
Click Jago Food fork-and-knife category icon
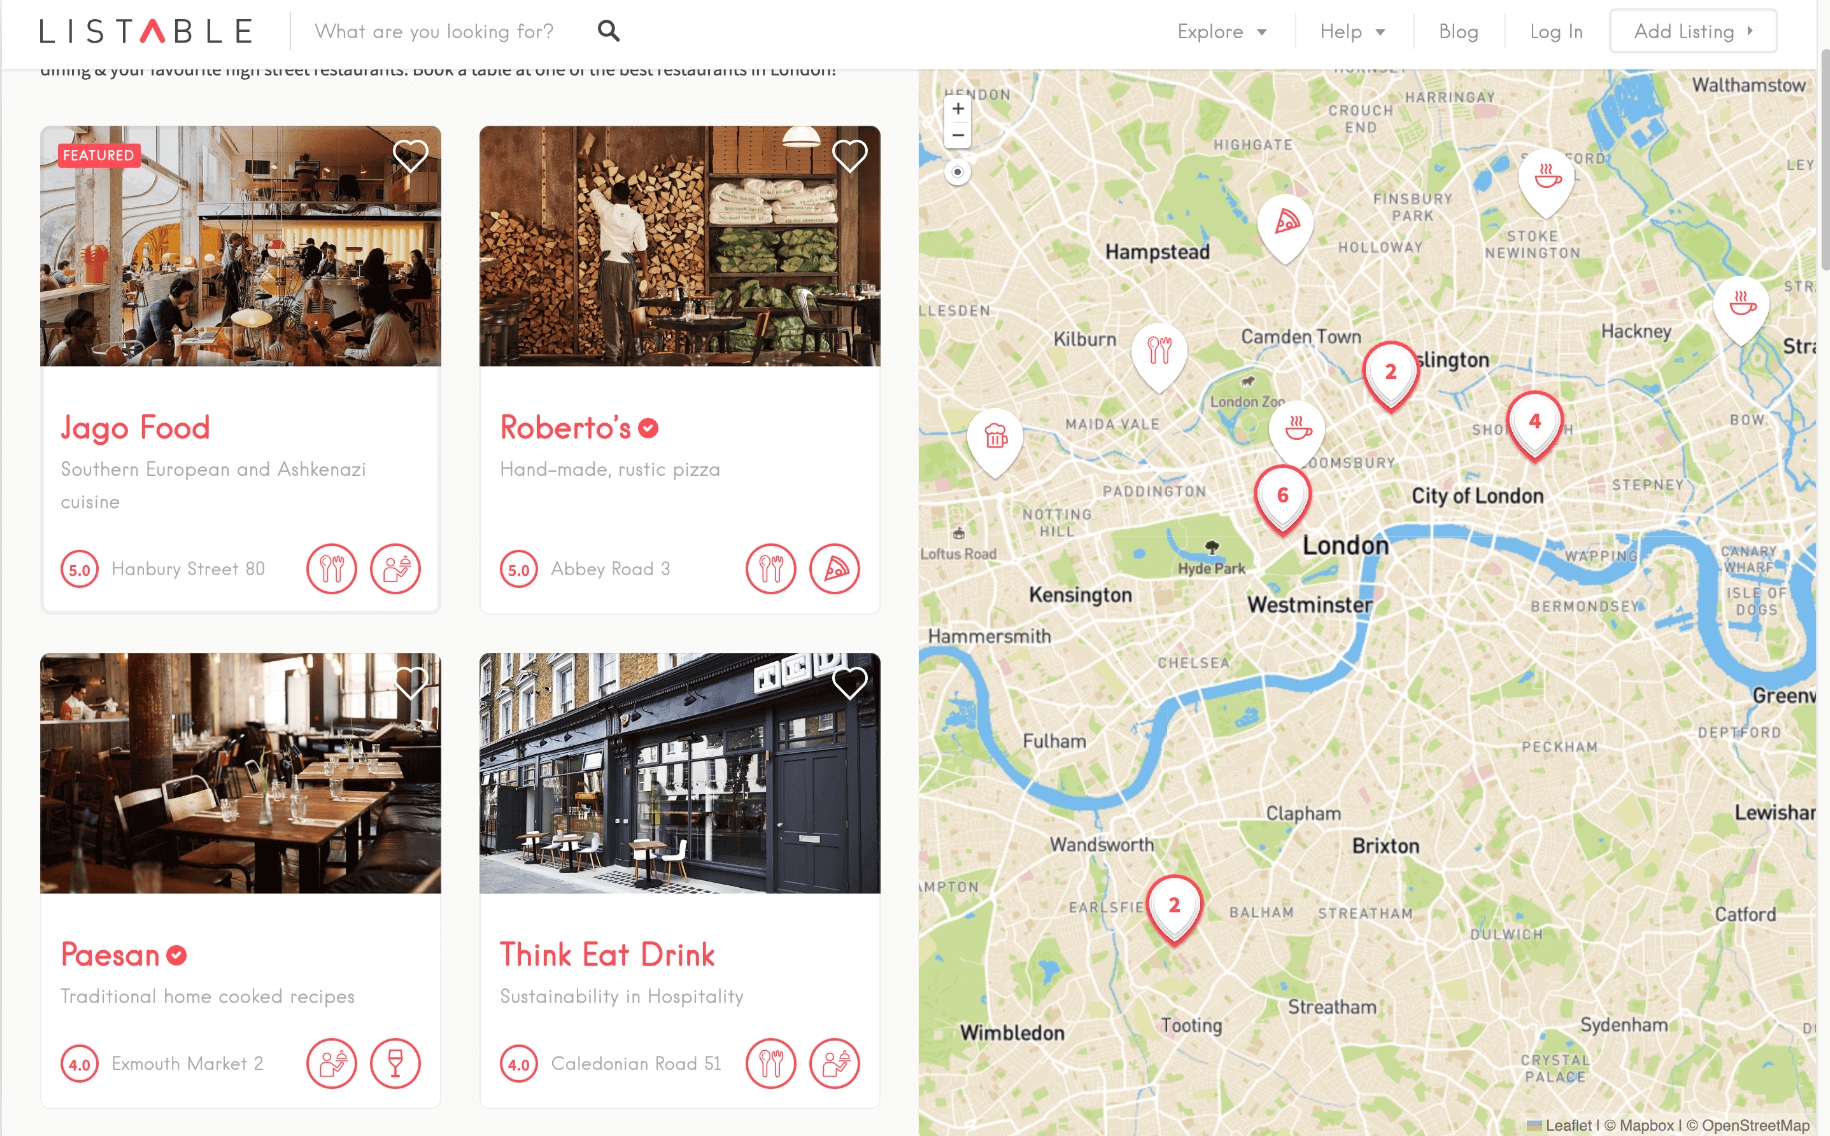tap(332, 569)
